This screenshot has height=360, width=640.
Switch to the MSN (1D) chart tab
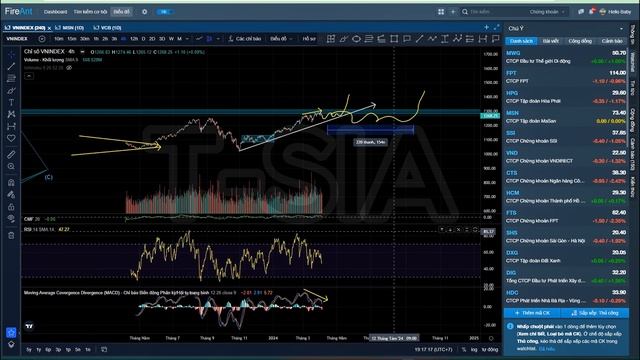click(69, 28)
